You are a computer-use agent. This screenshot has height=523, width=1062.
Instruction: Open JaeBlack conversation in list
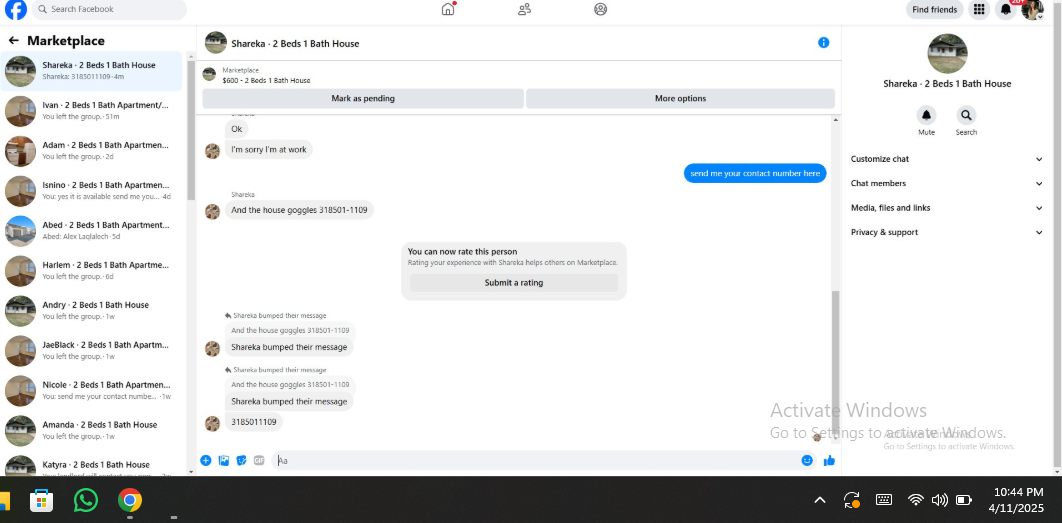[x=91, y=350]
